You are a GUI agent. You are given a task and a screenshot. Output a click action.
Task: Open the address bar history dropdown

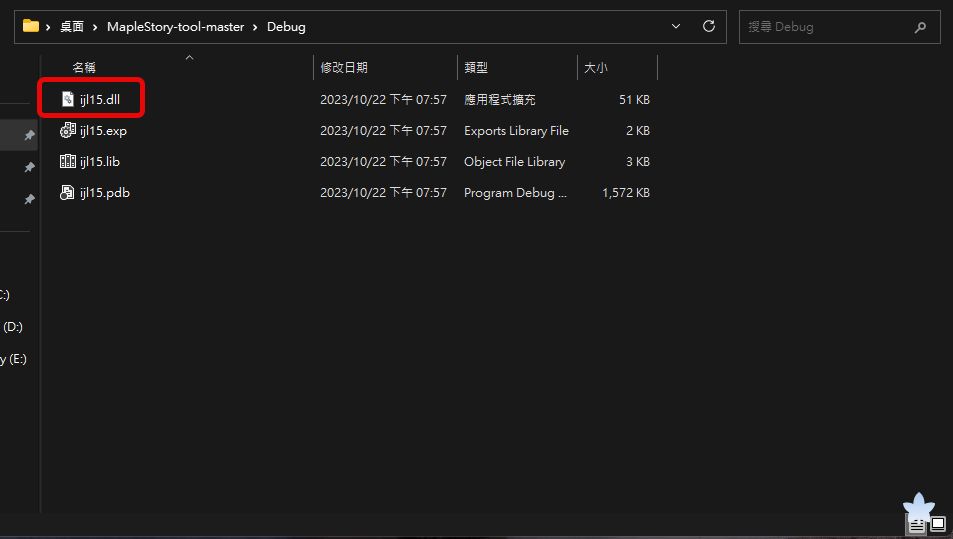click(x=676, y=26)
